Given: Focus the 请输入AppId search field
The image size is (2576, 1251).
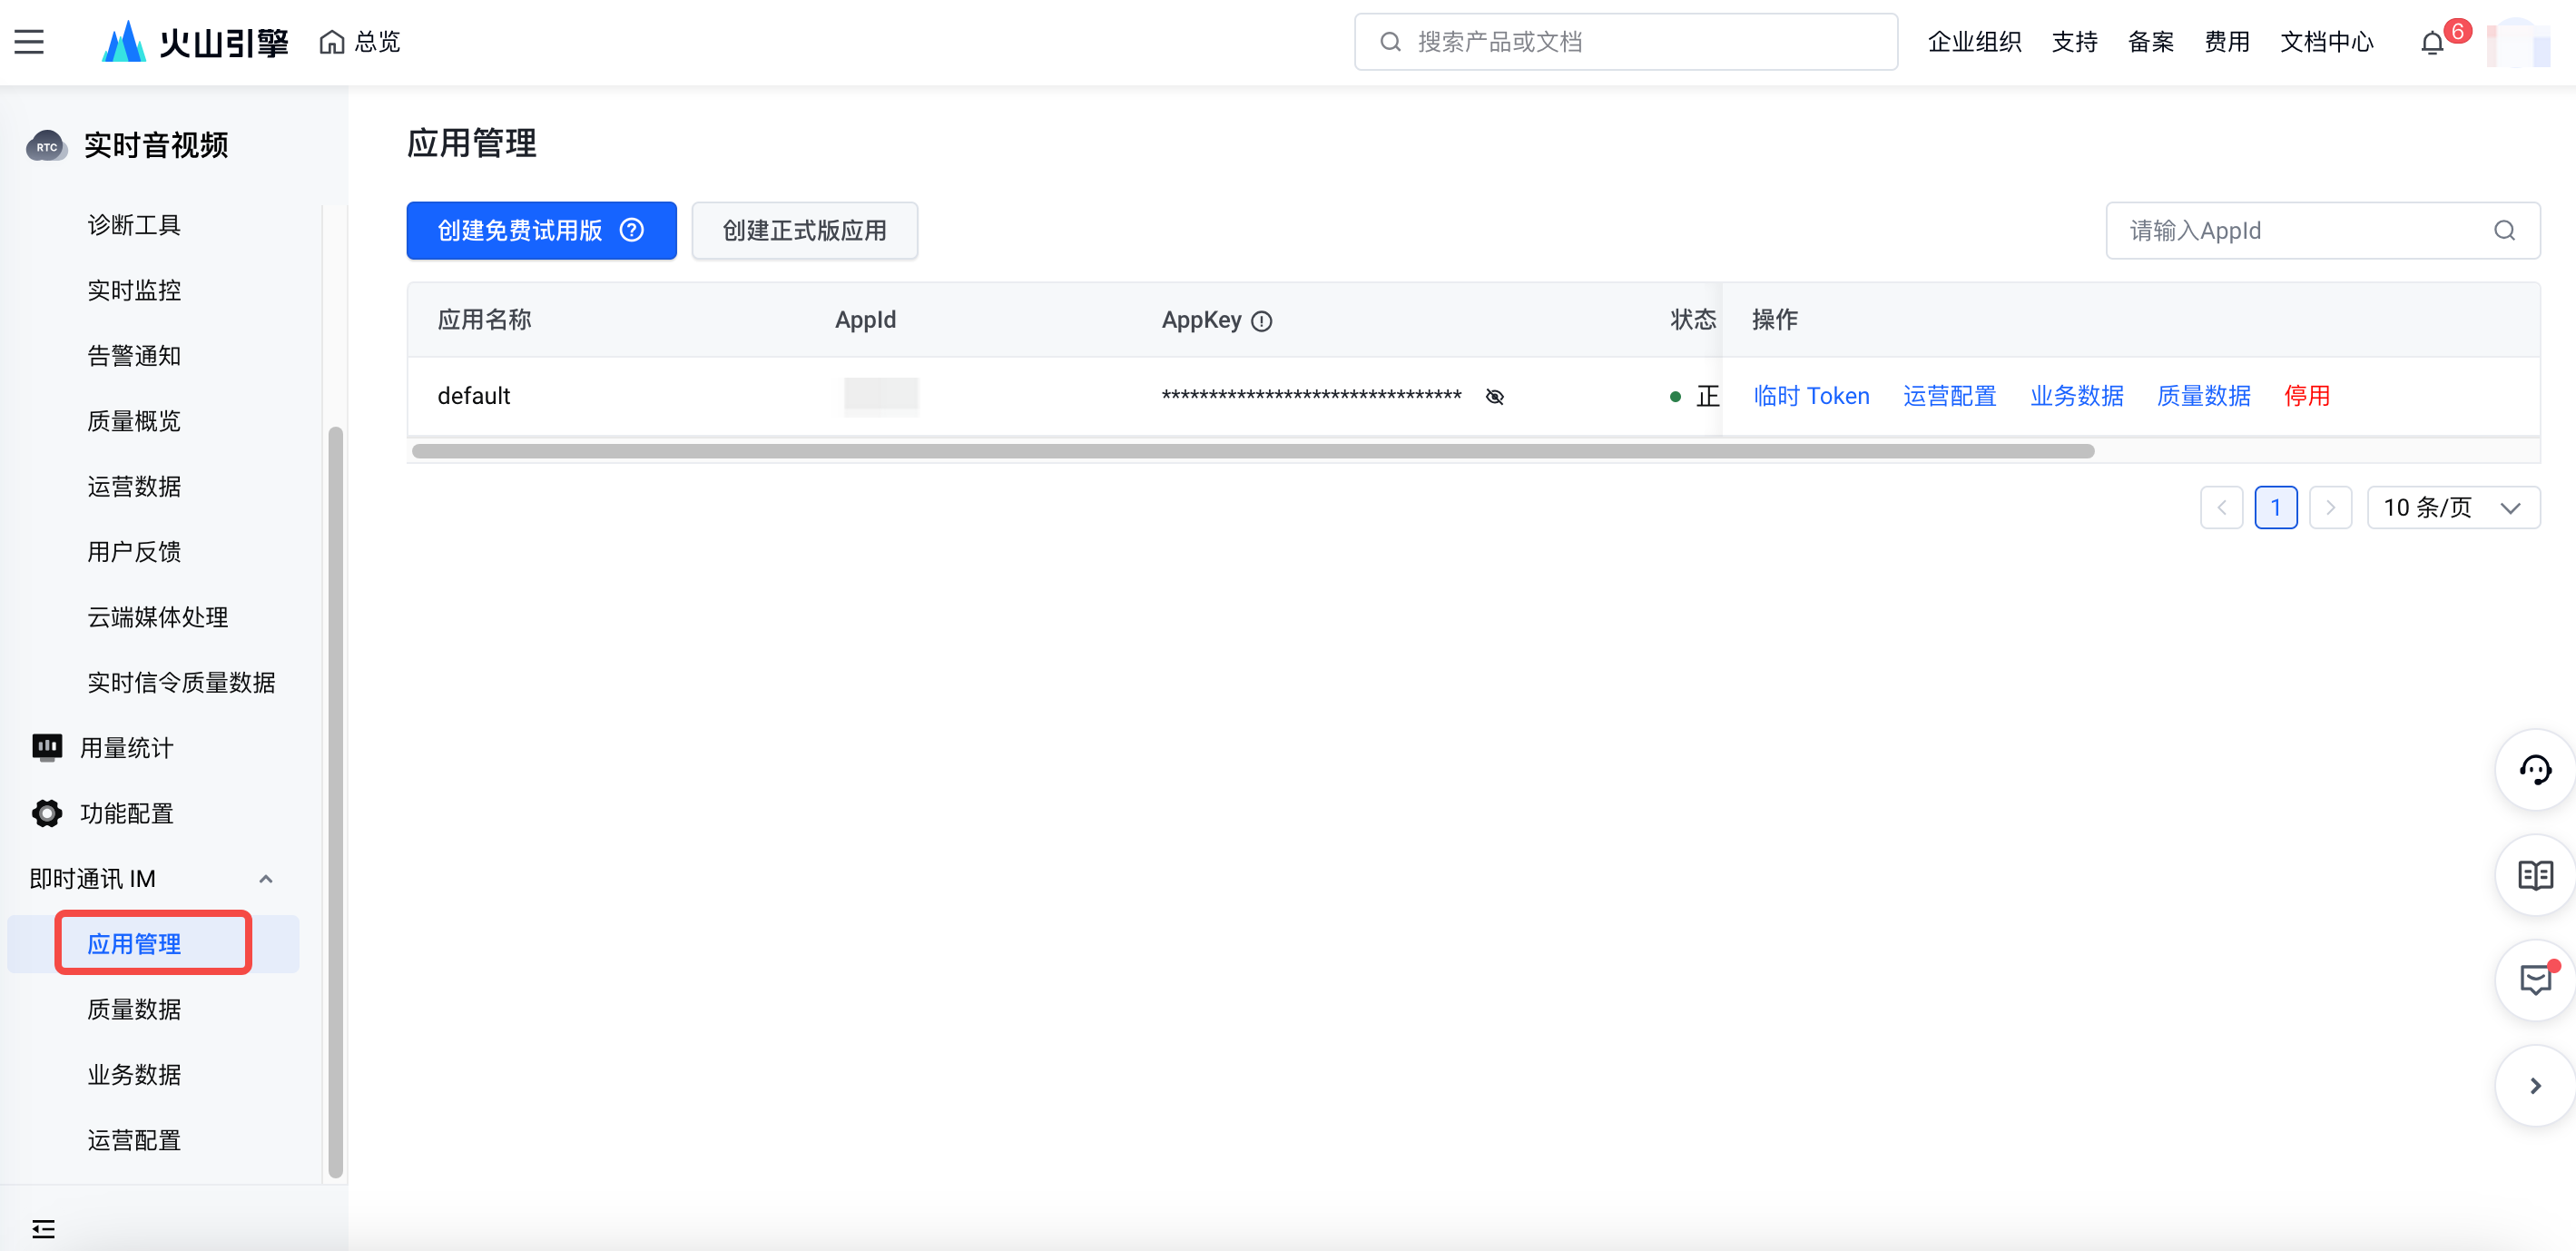Looking at the screenshot, I should [x=2322, y=231].
